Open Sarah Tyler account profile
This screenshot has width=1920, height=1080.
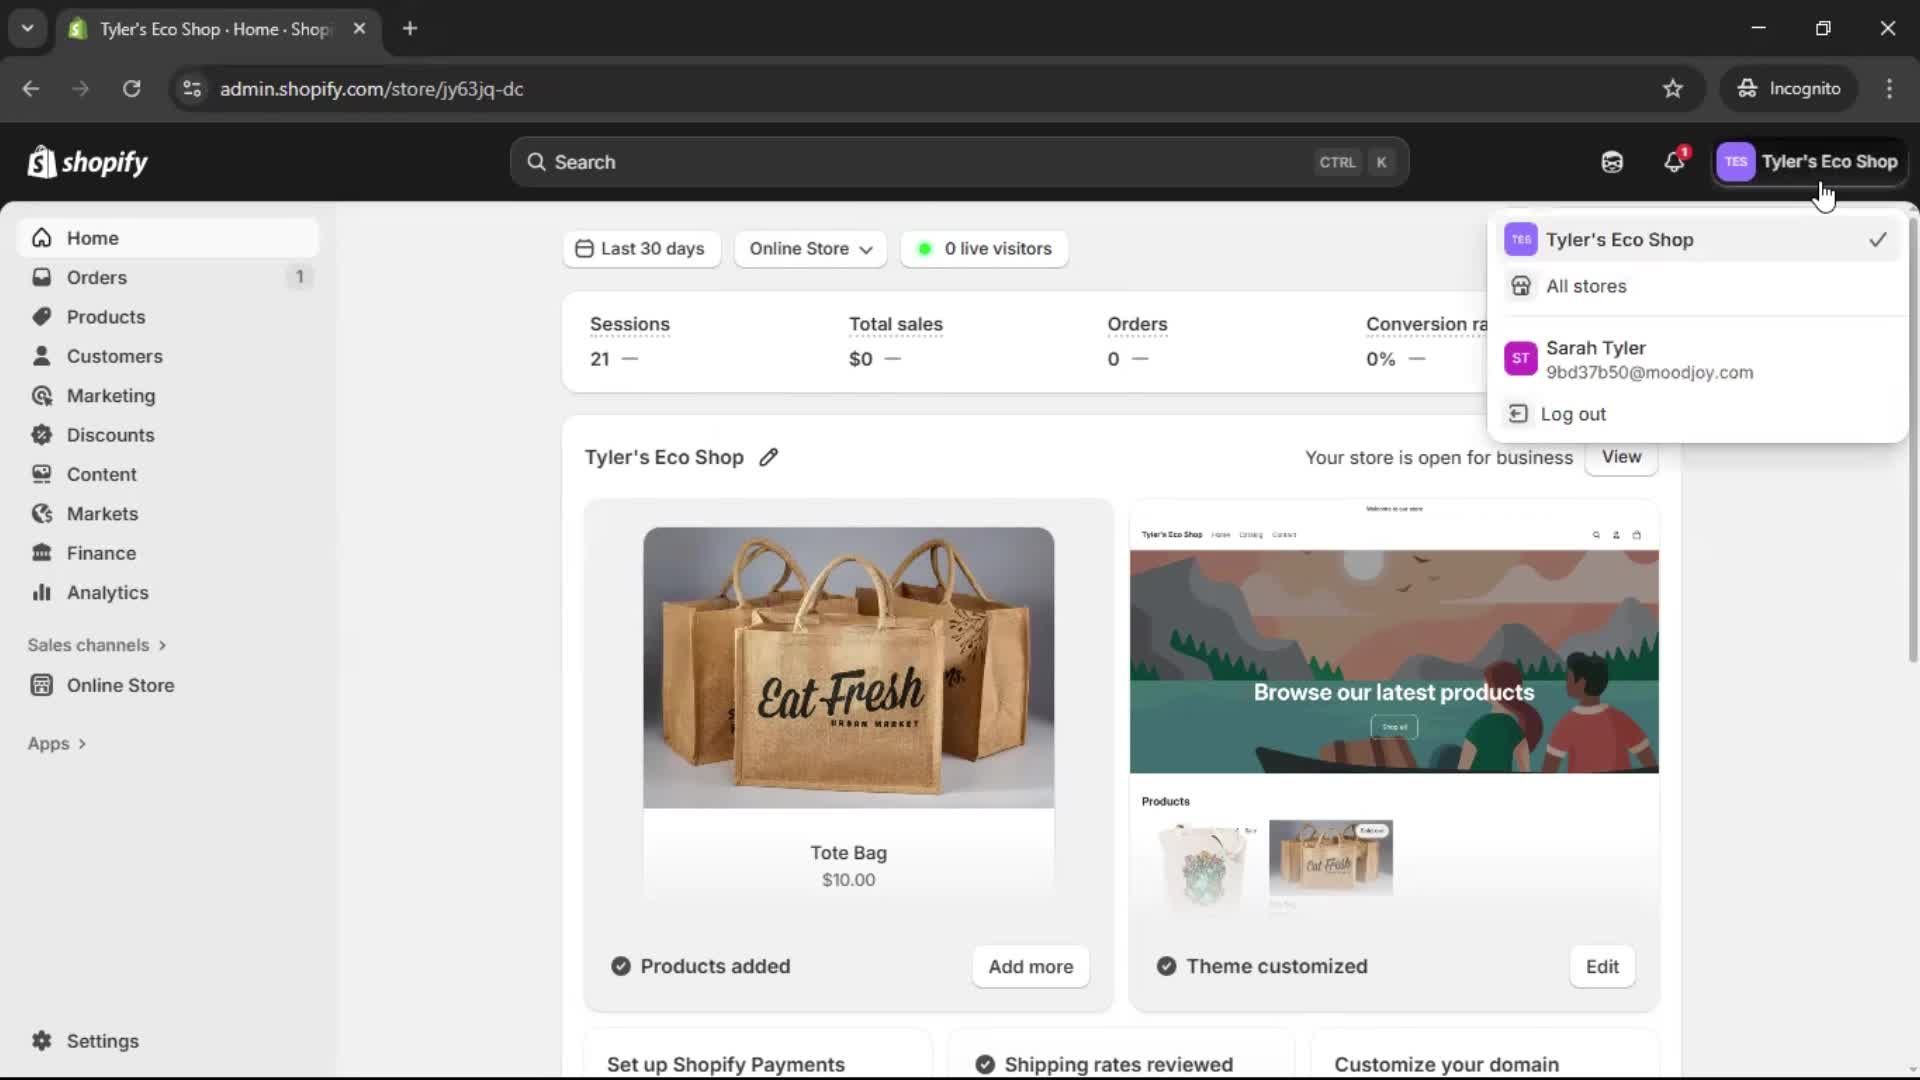pos(1697,359)
